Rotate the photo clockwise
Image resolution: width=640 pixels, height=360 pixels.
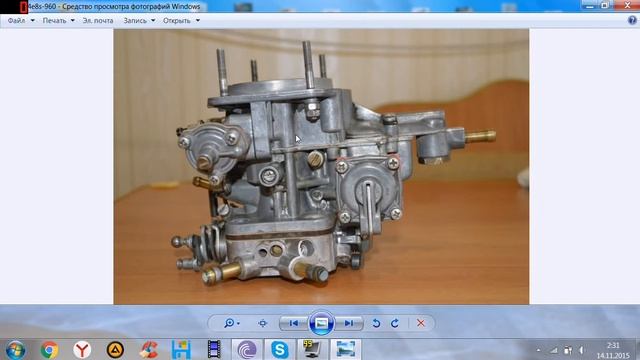tap(395, 323)
